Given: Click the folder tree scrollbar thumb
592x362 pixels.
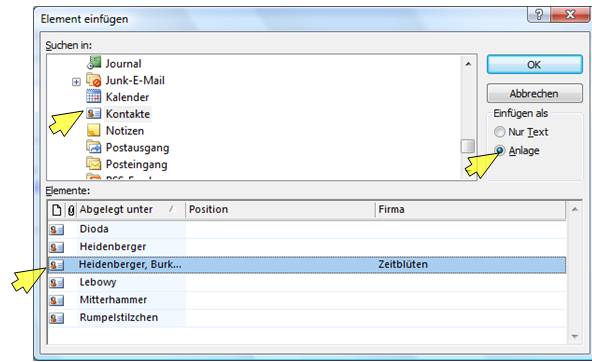Looking at the screenshot, I should tap(468, 146).
